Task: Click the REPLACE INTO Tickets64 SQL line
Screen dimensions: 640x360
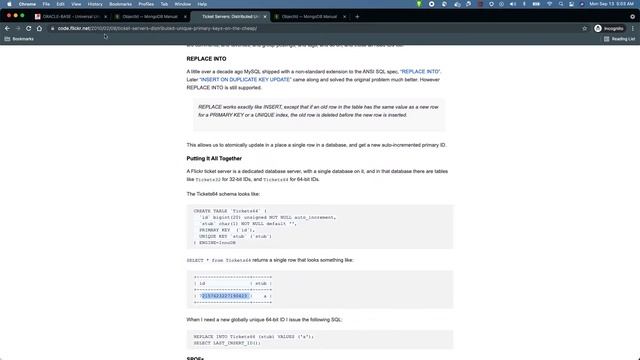Action: (x=253, y=337)
